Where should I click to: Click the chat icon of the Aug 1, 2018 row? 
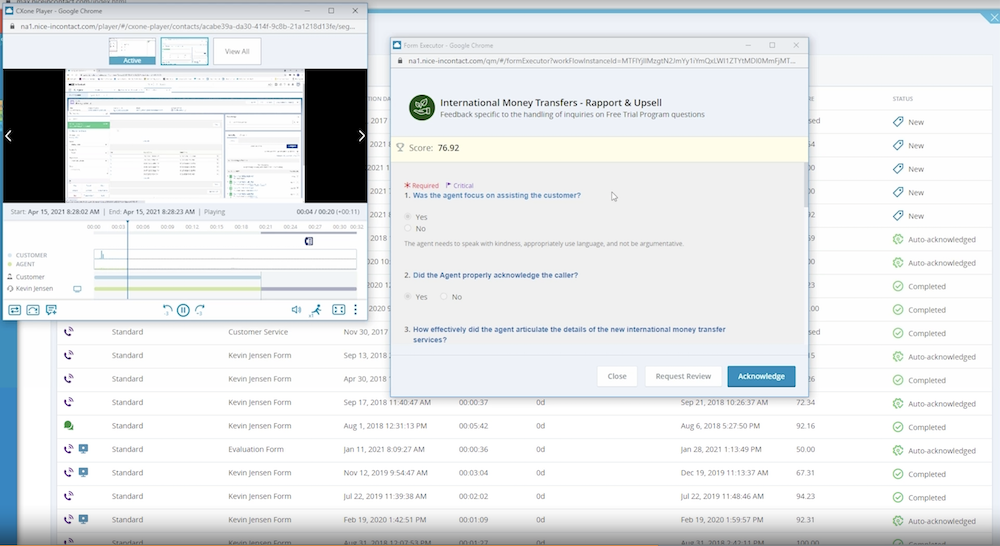tap(68, 425)
